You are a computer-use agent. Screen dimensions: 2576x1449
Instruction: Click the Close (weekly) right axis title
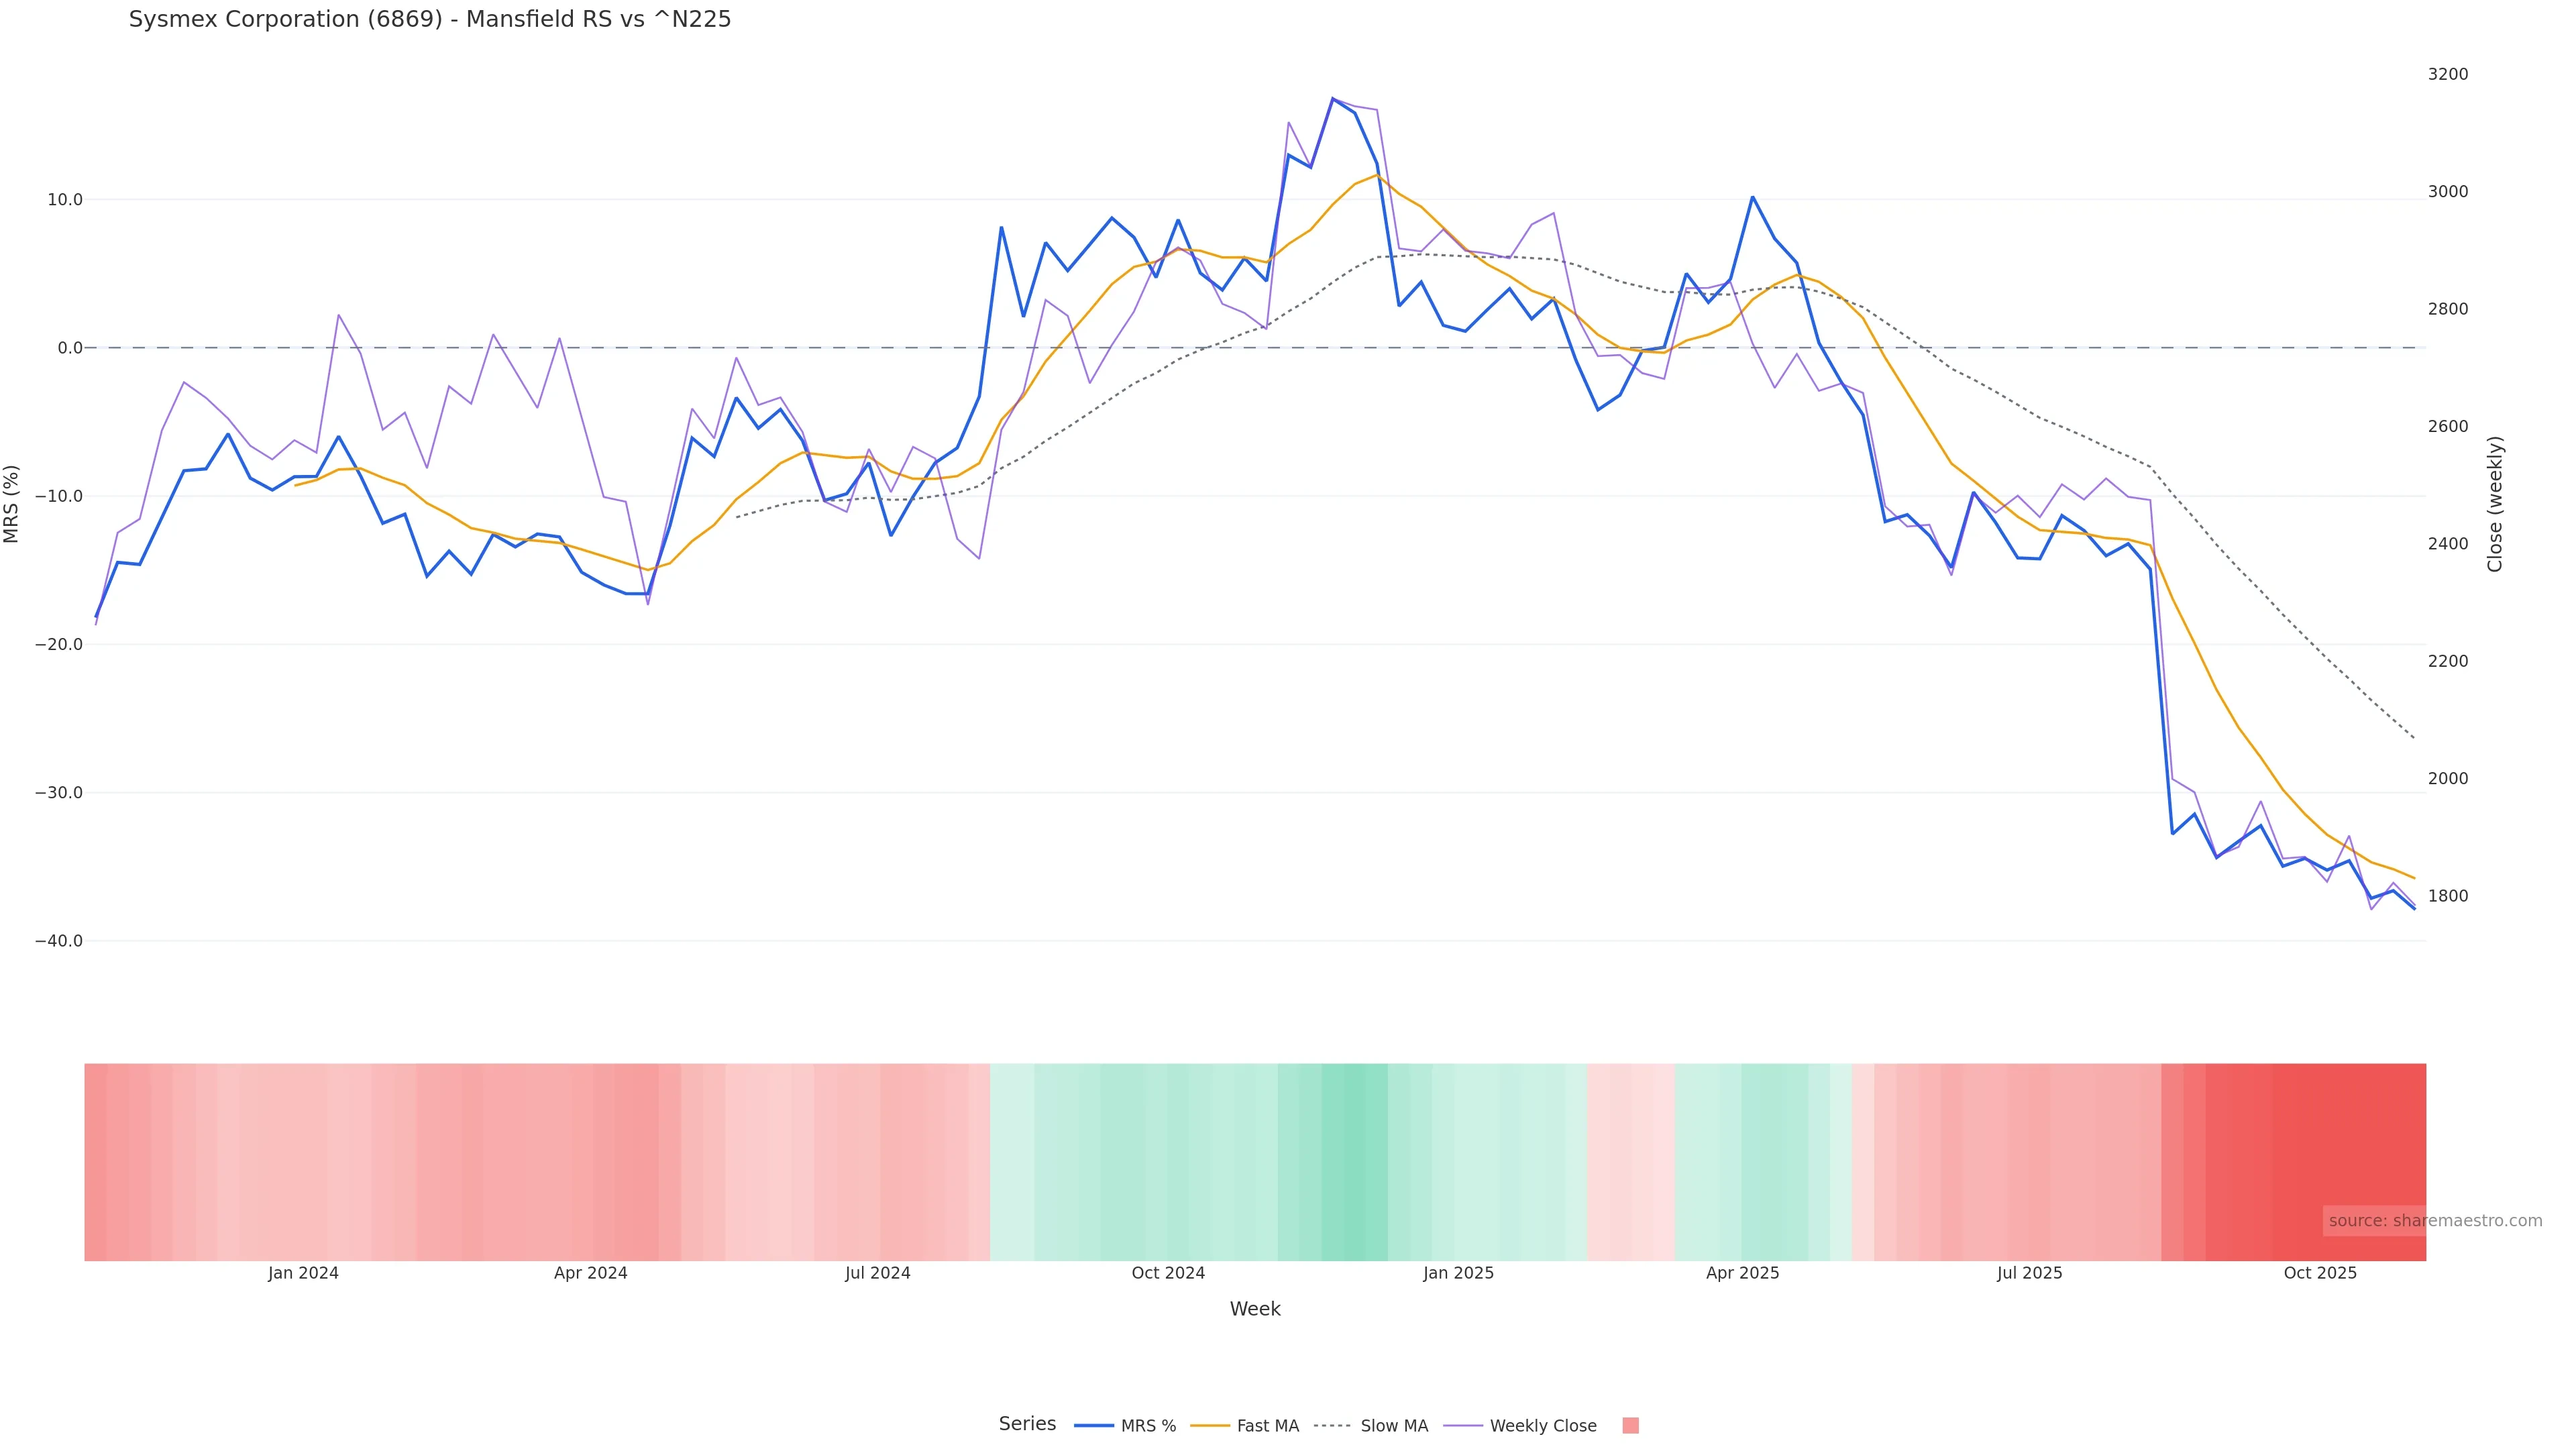click(2495, 504)
